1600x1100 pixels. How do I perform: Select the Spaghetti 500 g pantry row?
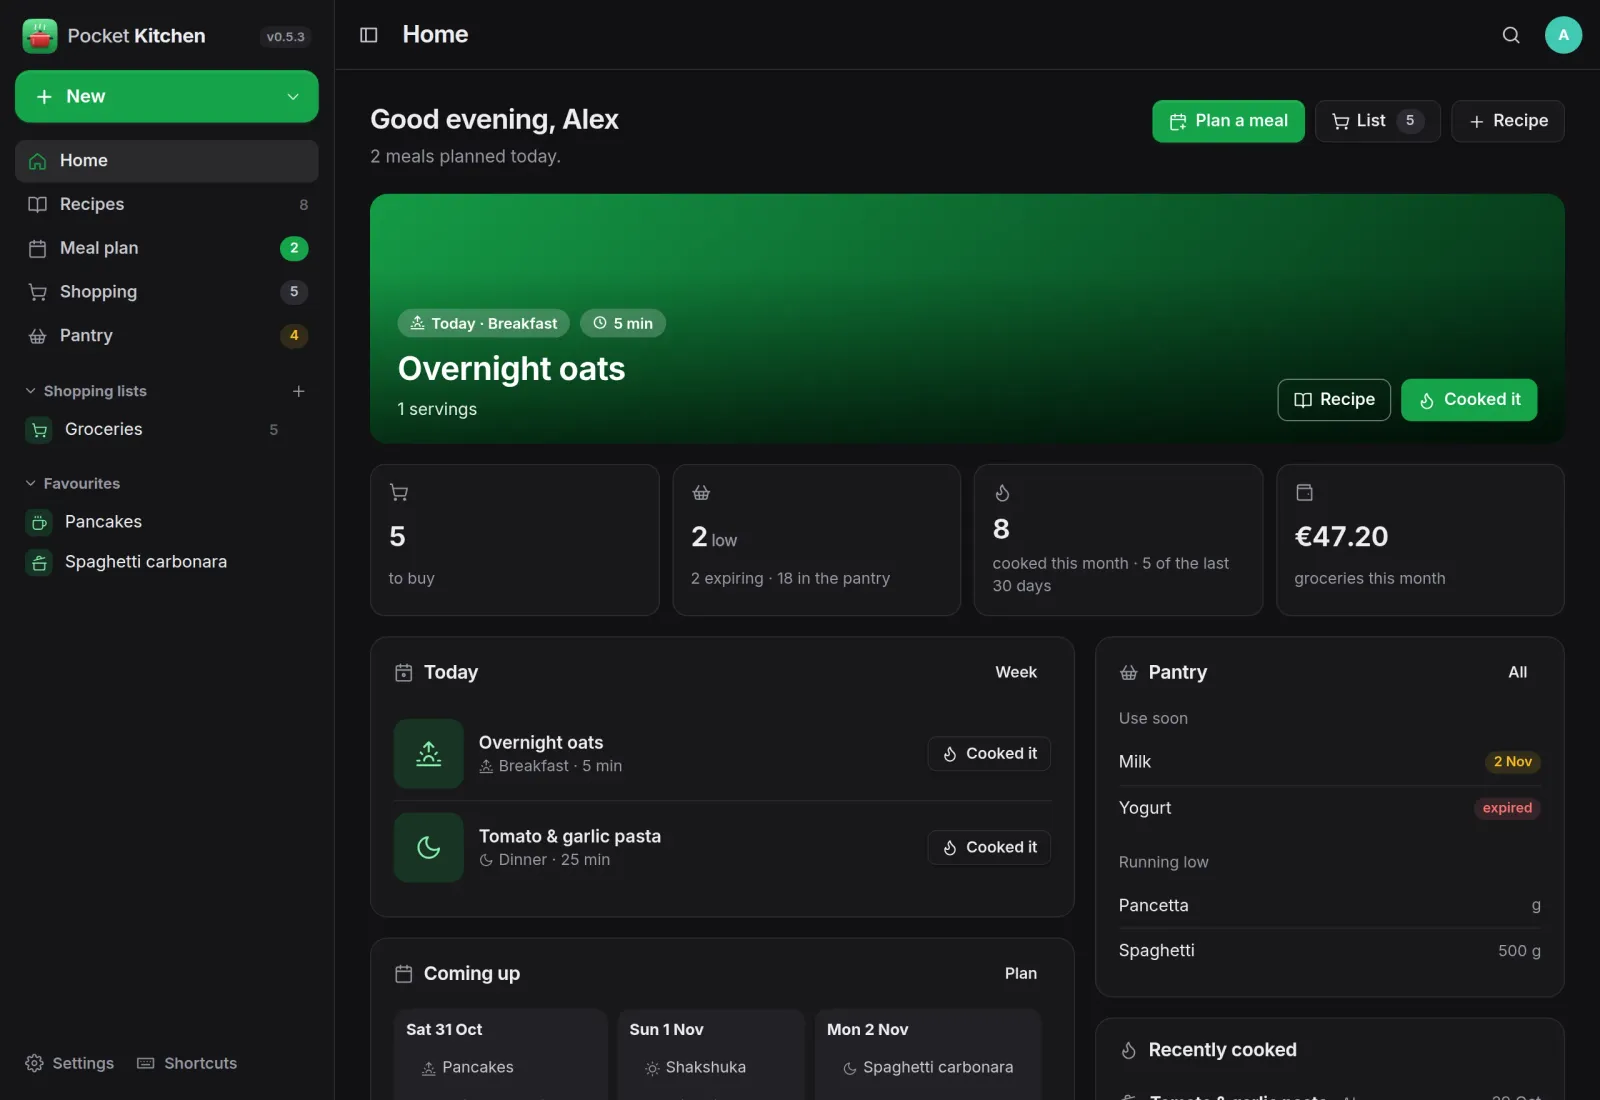1329,951
